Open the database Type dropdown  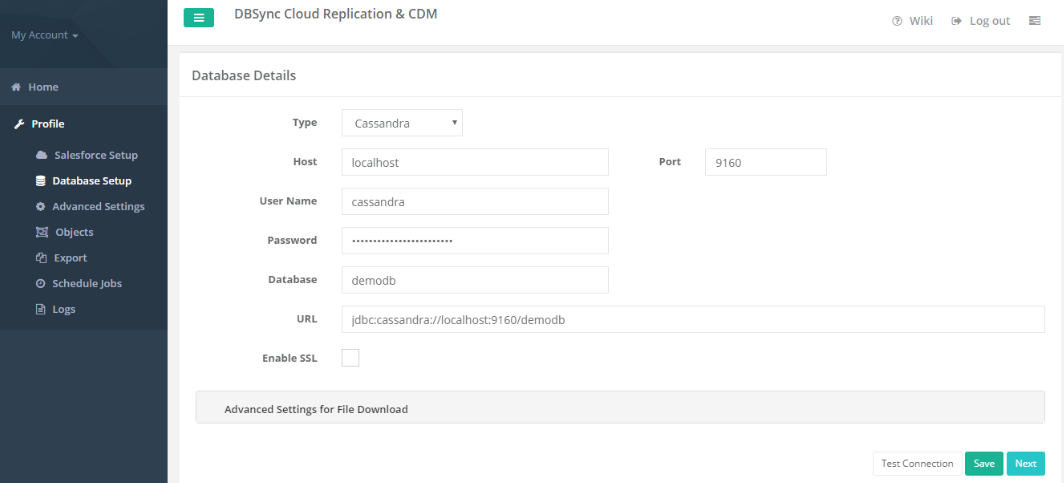point(402,123)
